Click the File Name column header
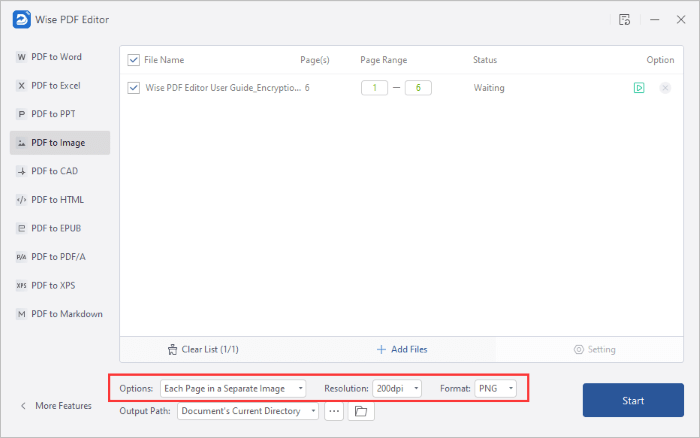 tap(164, 60)
